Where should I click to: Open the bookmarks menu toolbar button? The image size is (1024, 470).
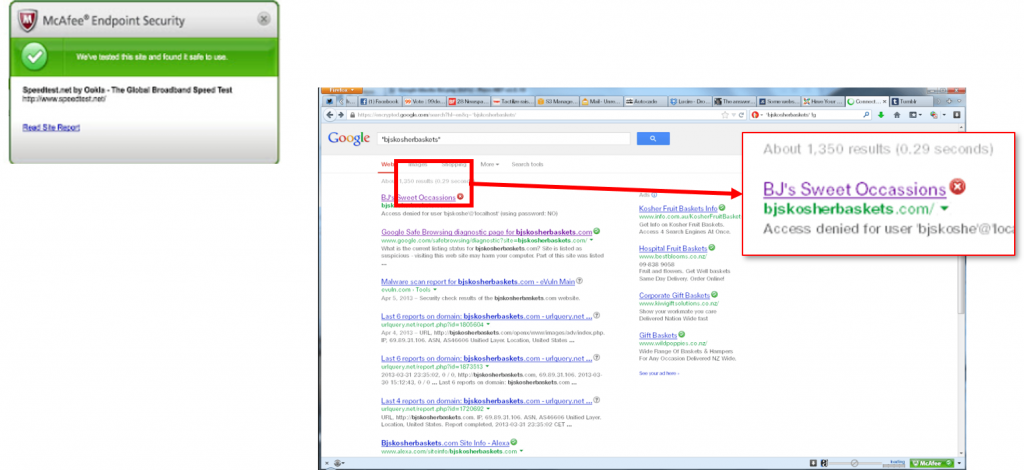(x=914, y=115)
